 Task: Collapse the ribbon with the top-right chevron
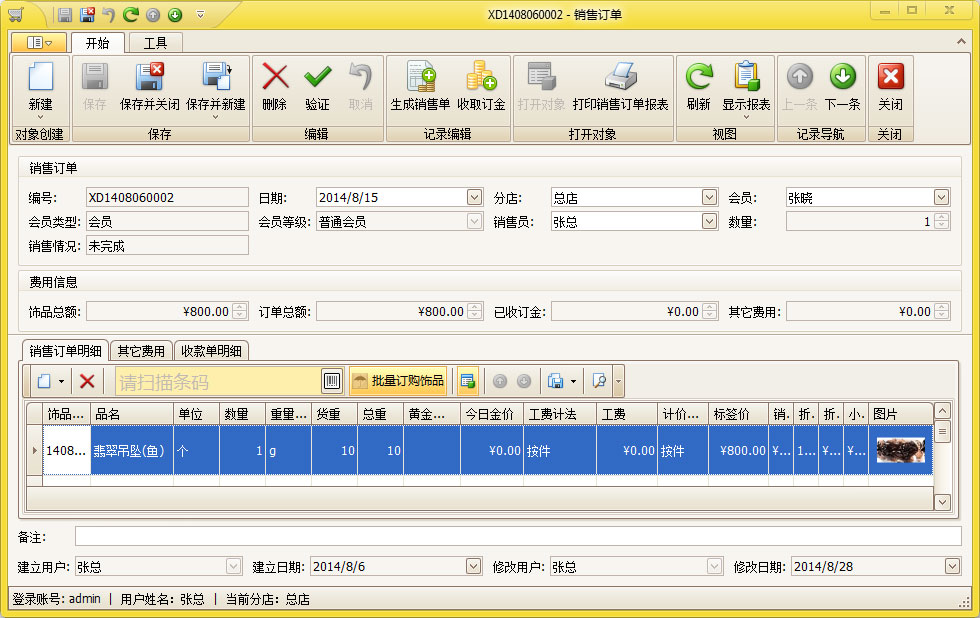click(x=961, y=42)
